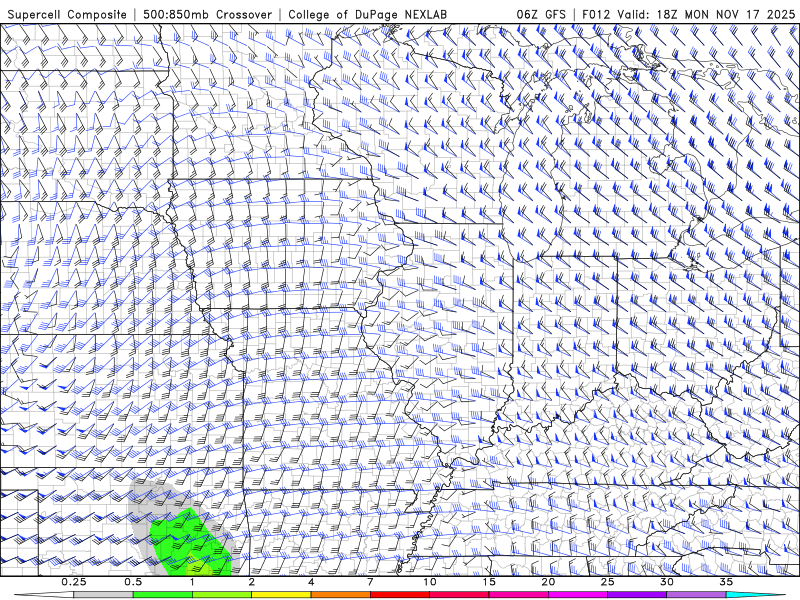Screen dimensions: 800x600
Task: Select the crimson legend swatch between 10 and 15
Action: pos(459,595)
